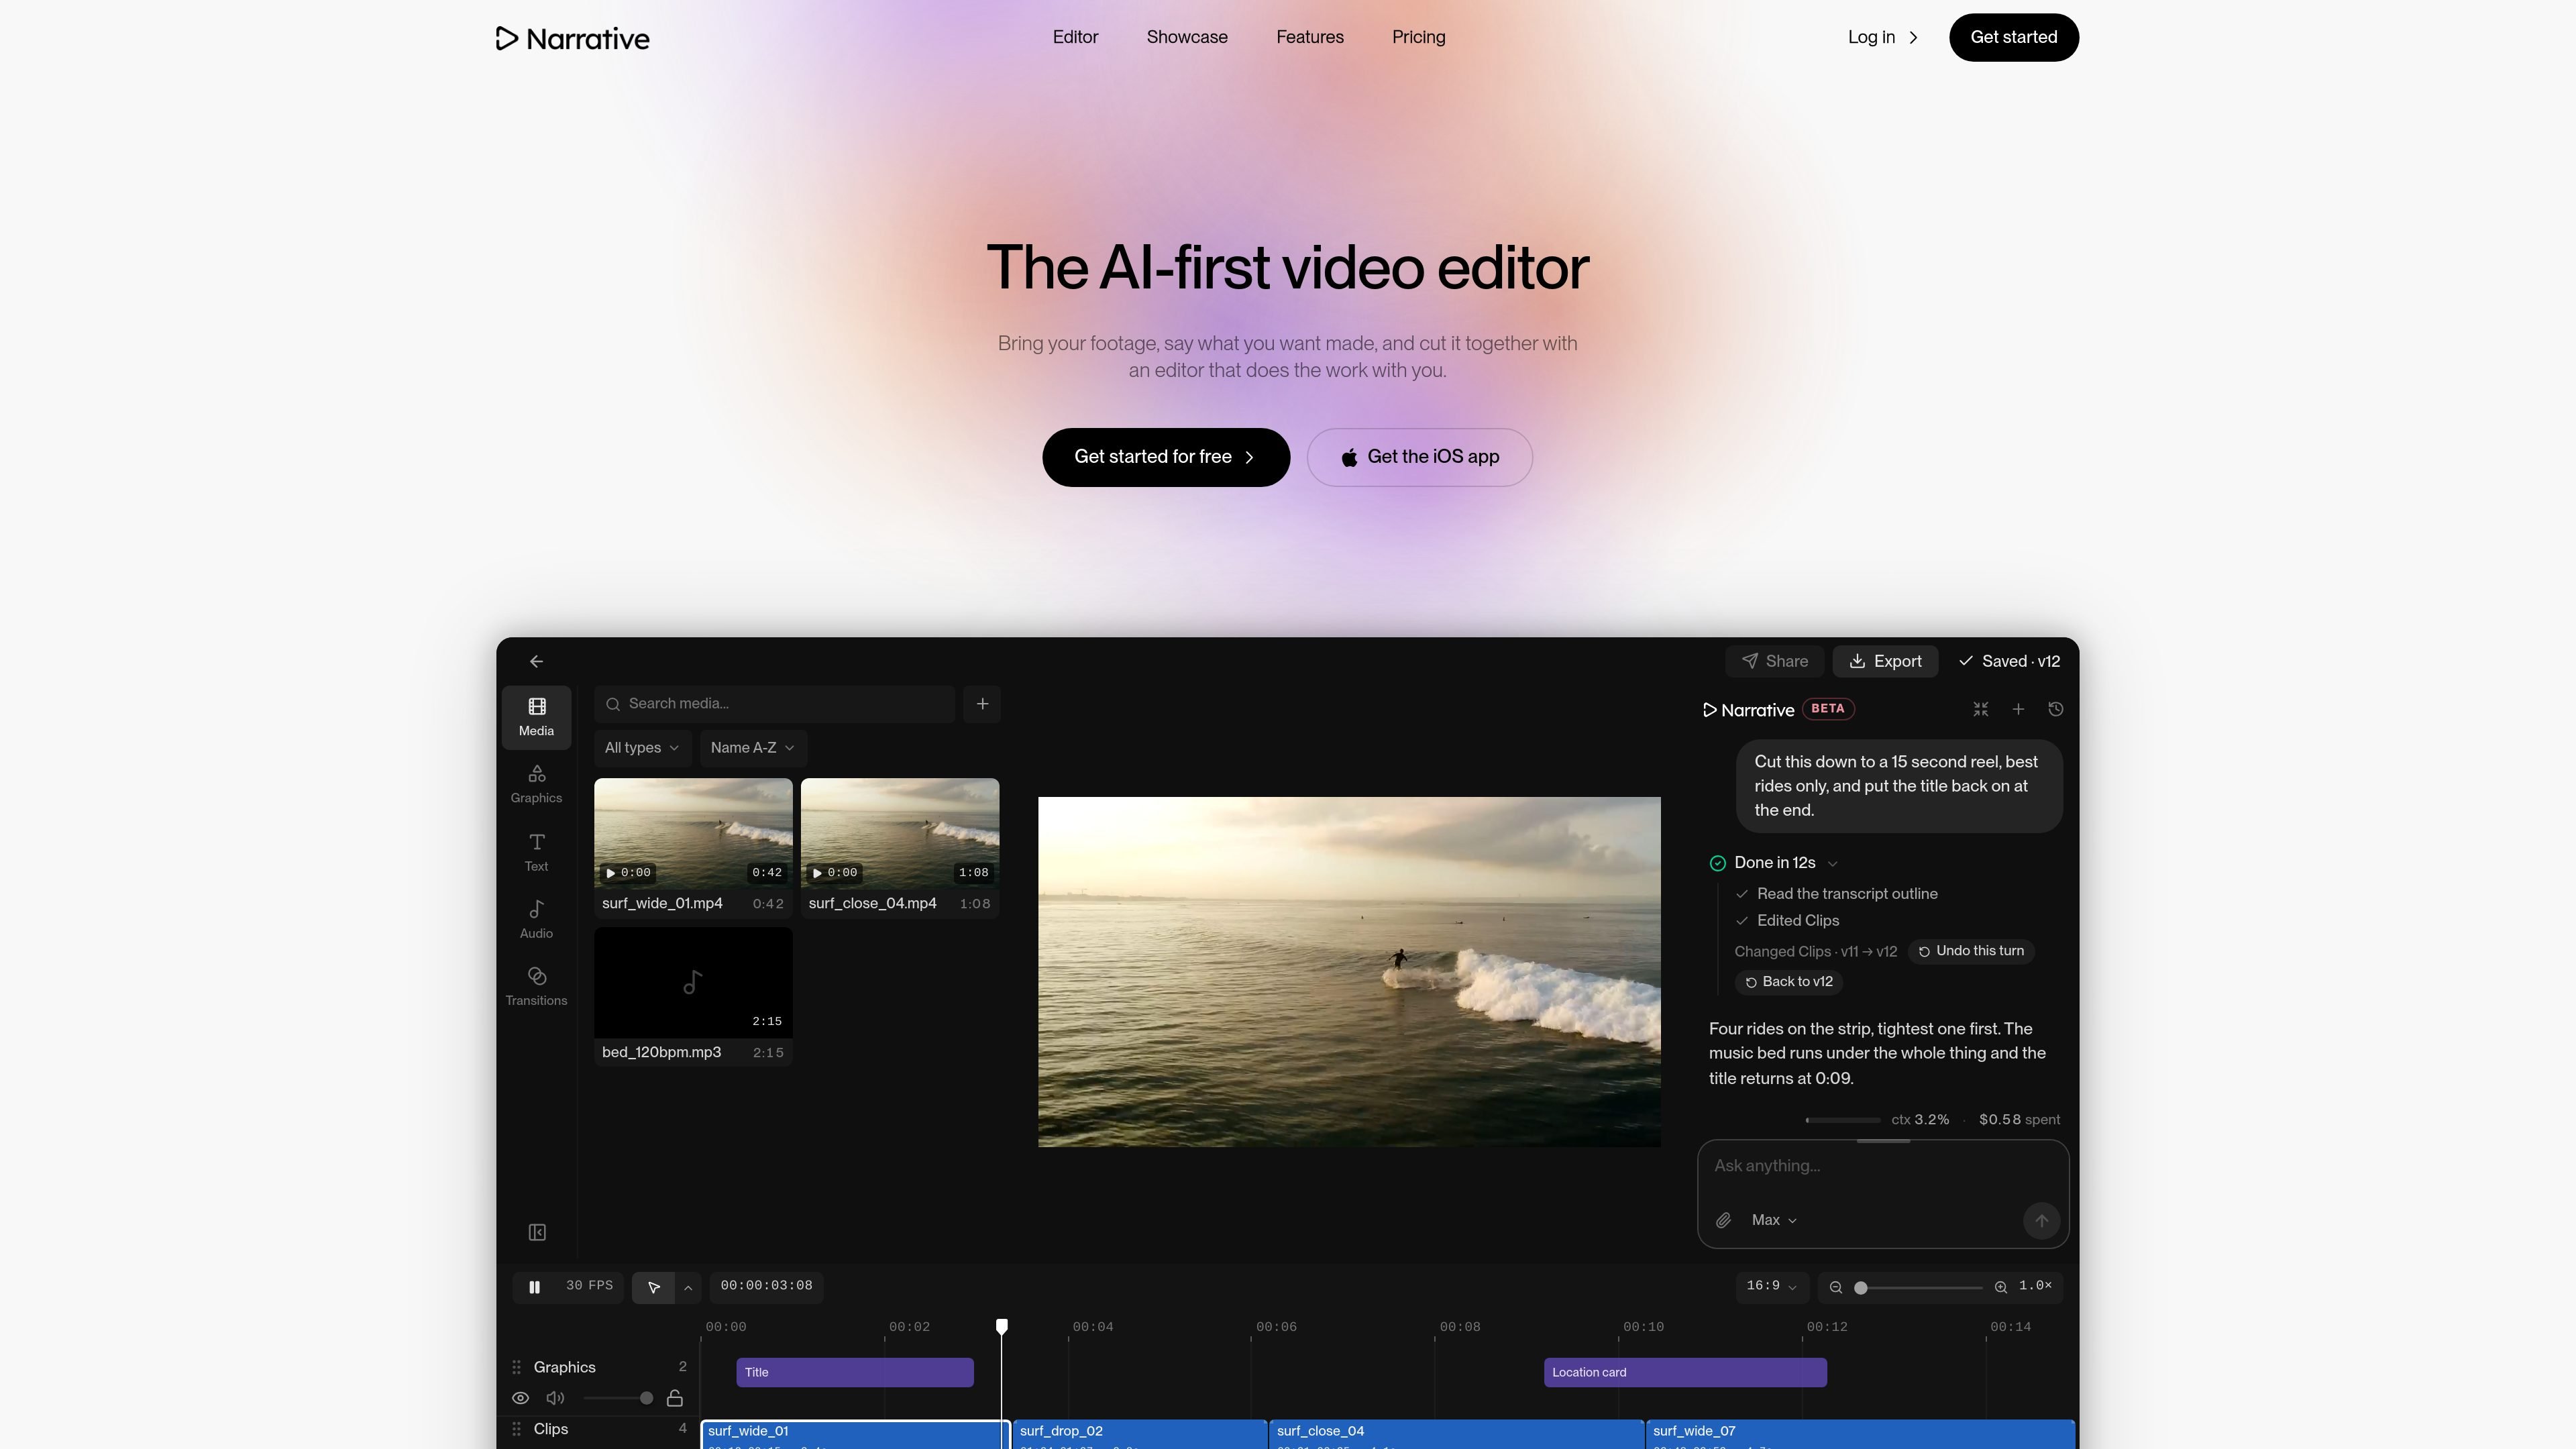Screen dimensions: 2576x1449
Task: Click the timeline zoom slider handle
Action: coord(1860,1287)
